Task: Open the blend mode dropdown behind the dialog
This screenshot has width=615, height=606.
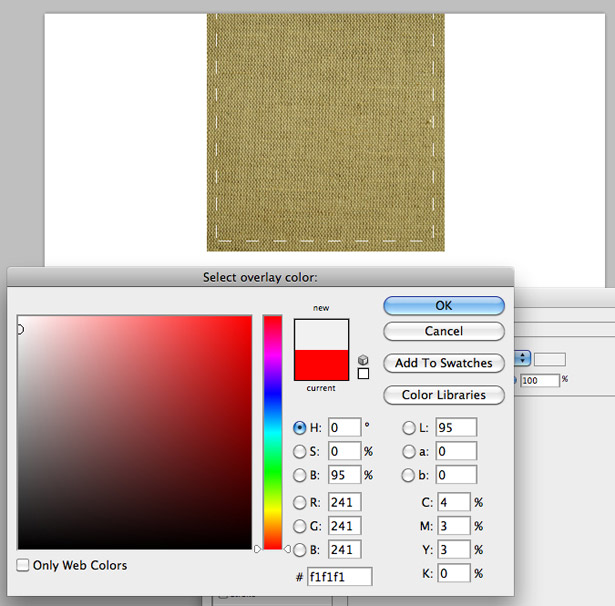Action: pos(522,358)
